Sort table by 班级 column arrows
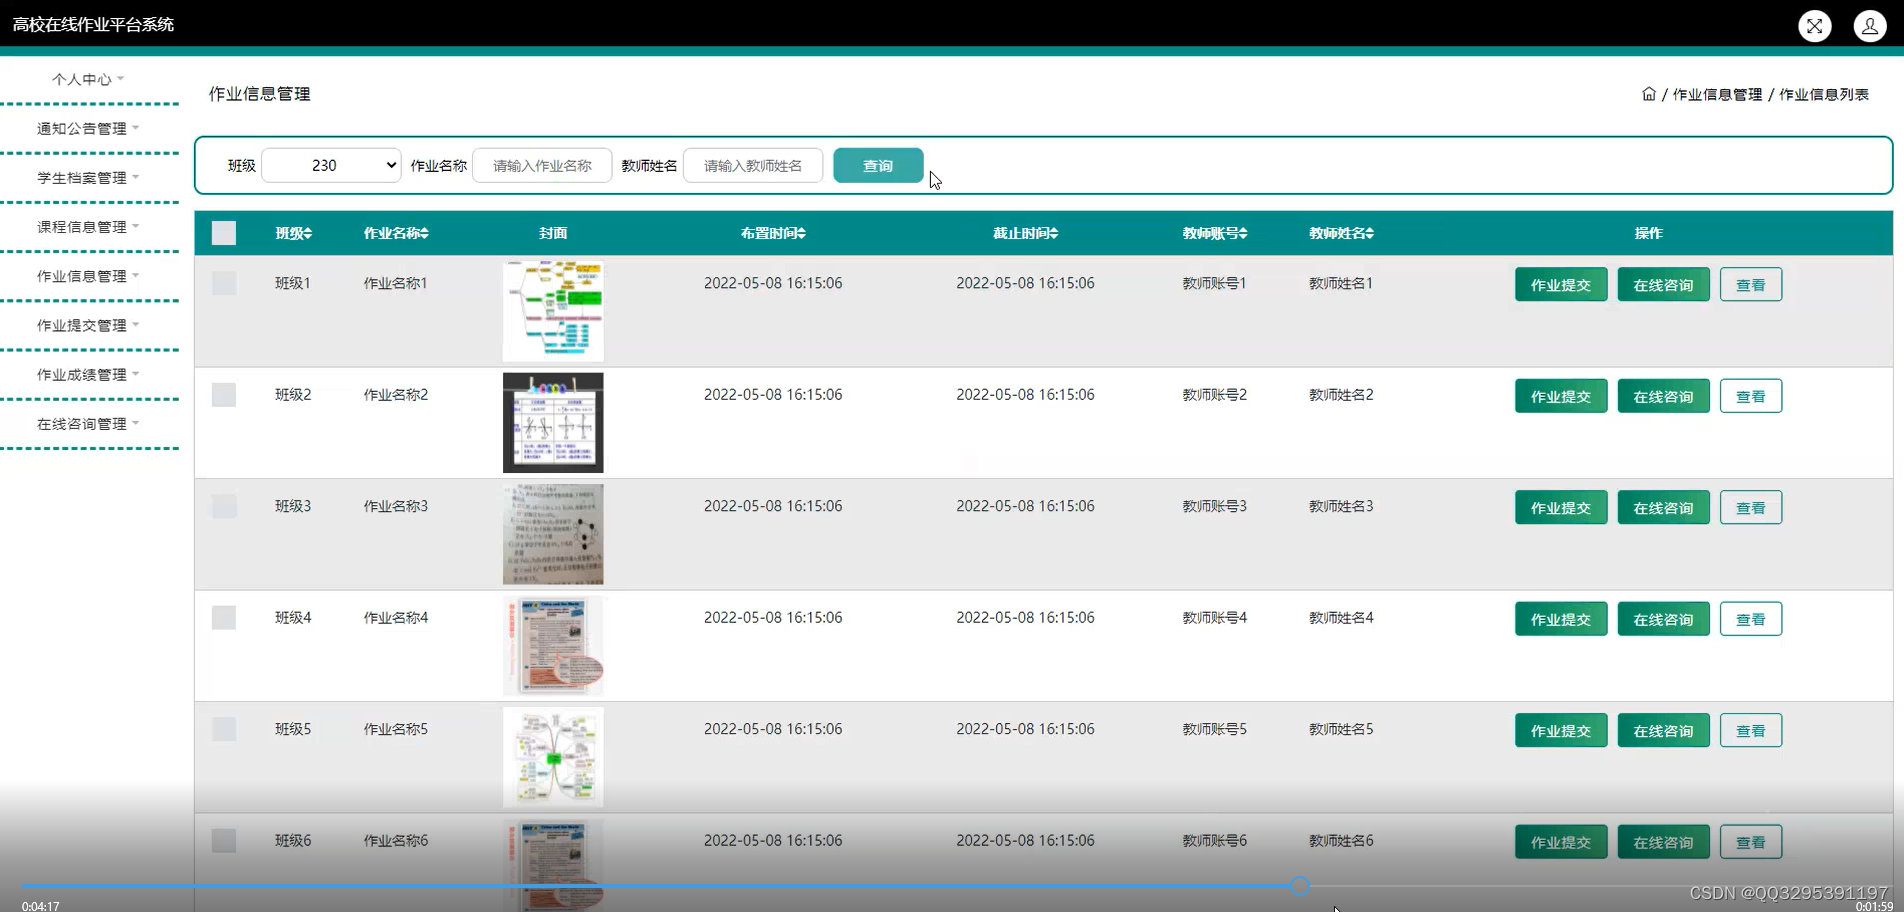This screenshot has width=1904, height=912. [x=308, y=233]
